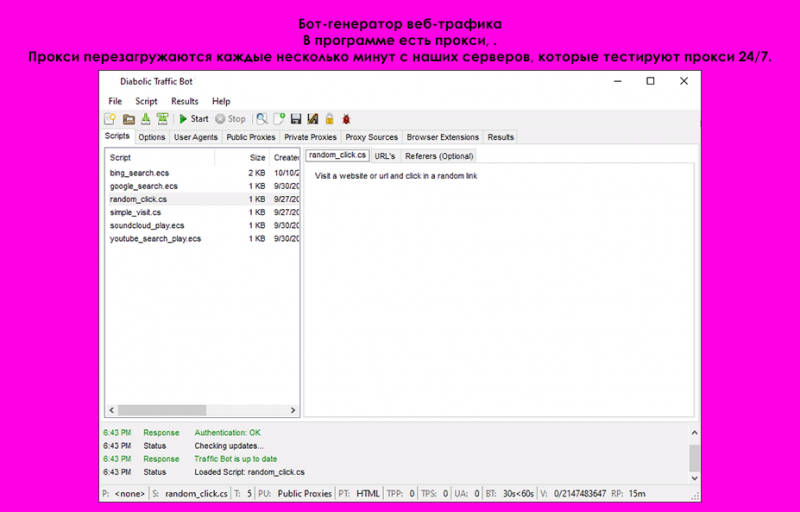Viewport: 800px width, 512px height.
Task: Click the double green download tray icon
Action: coord(162,119)
